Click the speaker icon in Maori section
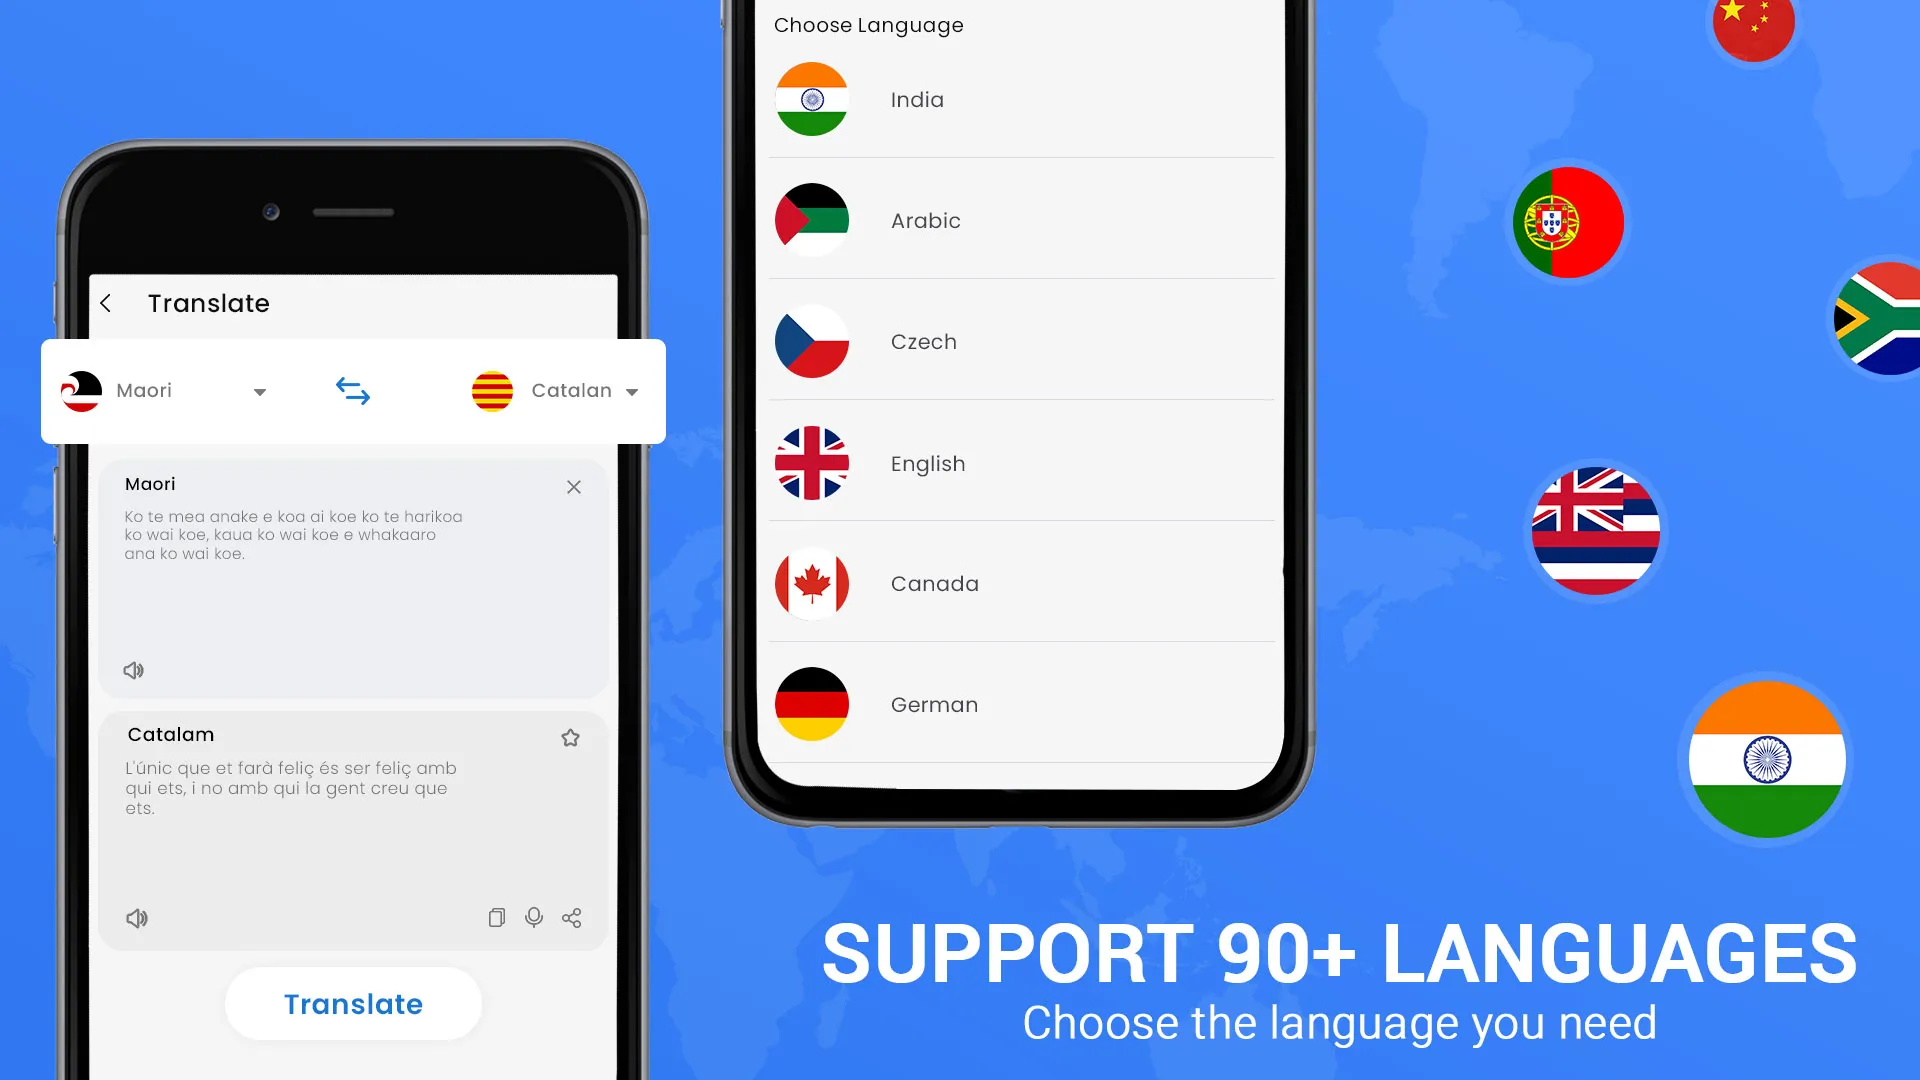The width and height of the screenshot is (1920, 1080). tap(133, 670)
